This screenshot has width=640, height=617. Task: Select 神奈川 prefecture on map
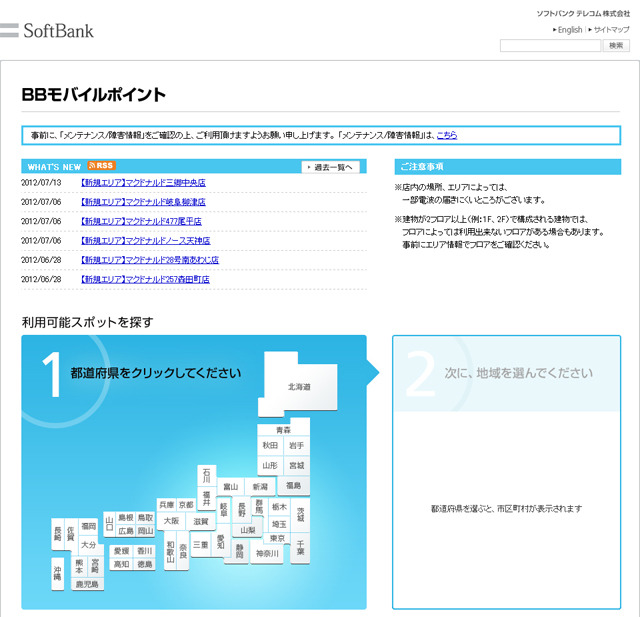click(267, 553)
